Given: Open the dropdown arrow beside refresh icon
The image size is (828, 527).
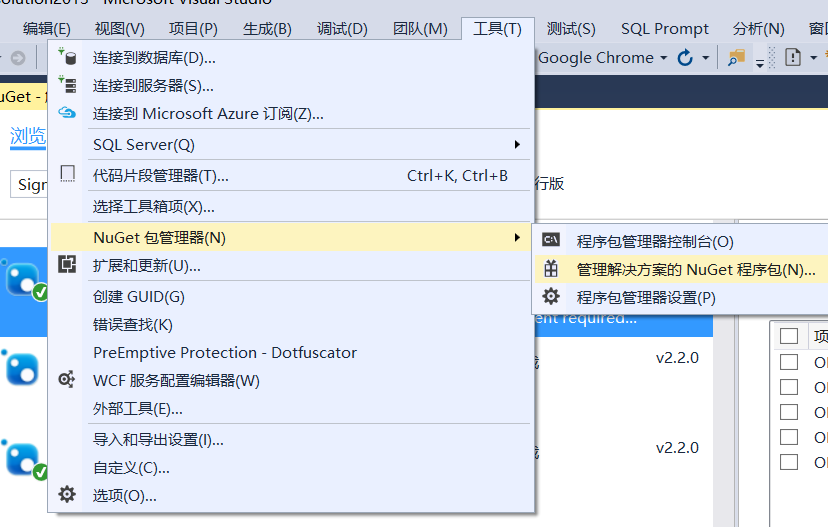Looking at the screenshot, I should tap(705, 58).
